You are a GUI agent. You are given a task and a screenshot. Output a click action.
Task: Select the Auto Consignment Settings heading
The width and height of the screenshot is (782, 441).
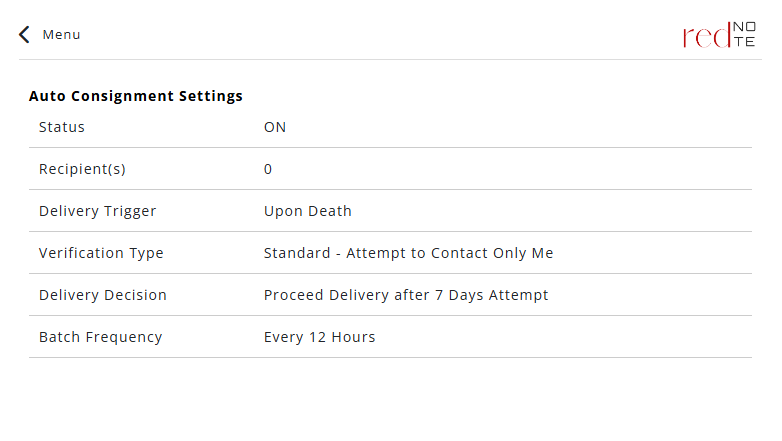pyautogui.click(x=136, y=97)
